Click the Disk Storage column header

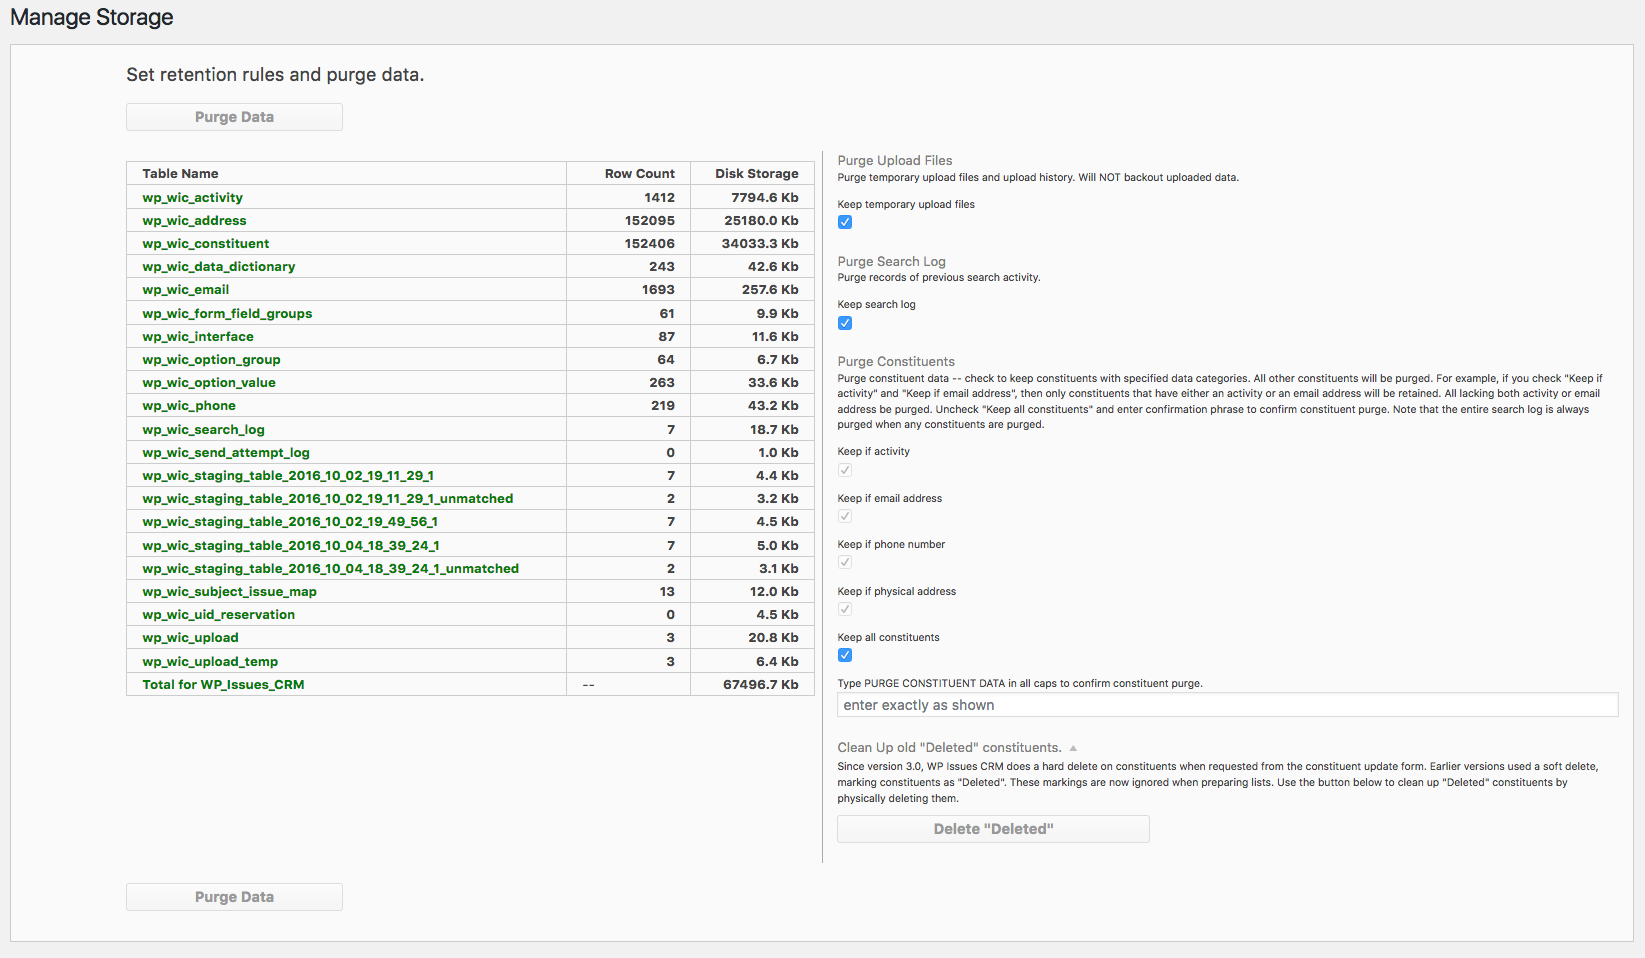tap(756, 174)
